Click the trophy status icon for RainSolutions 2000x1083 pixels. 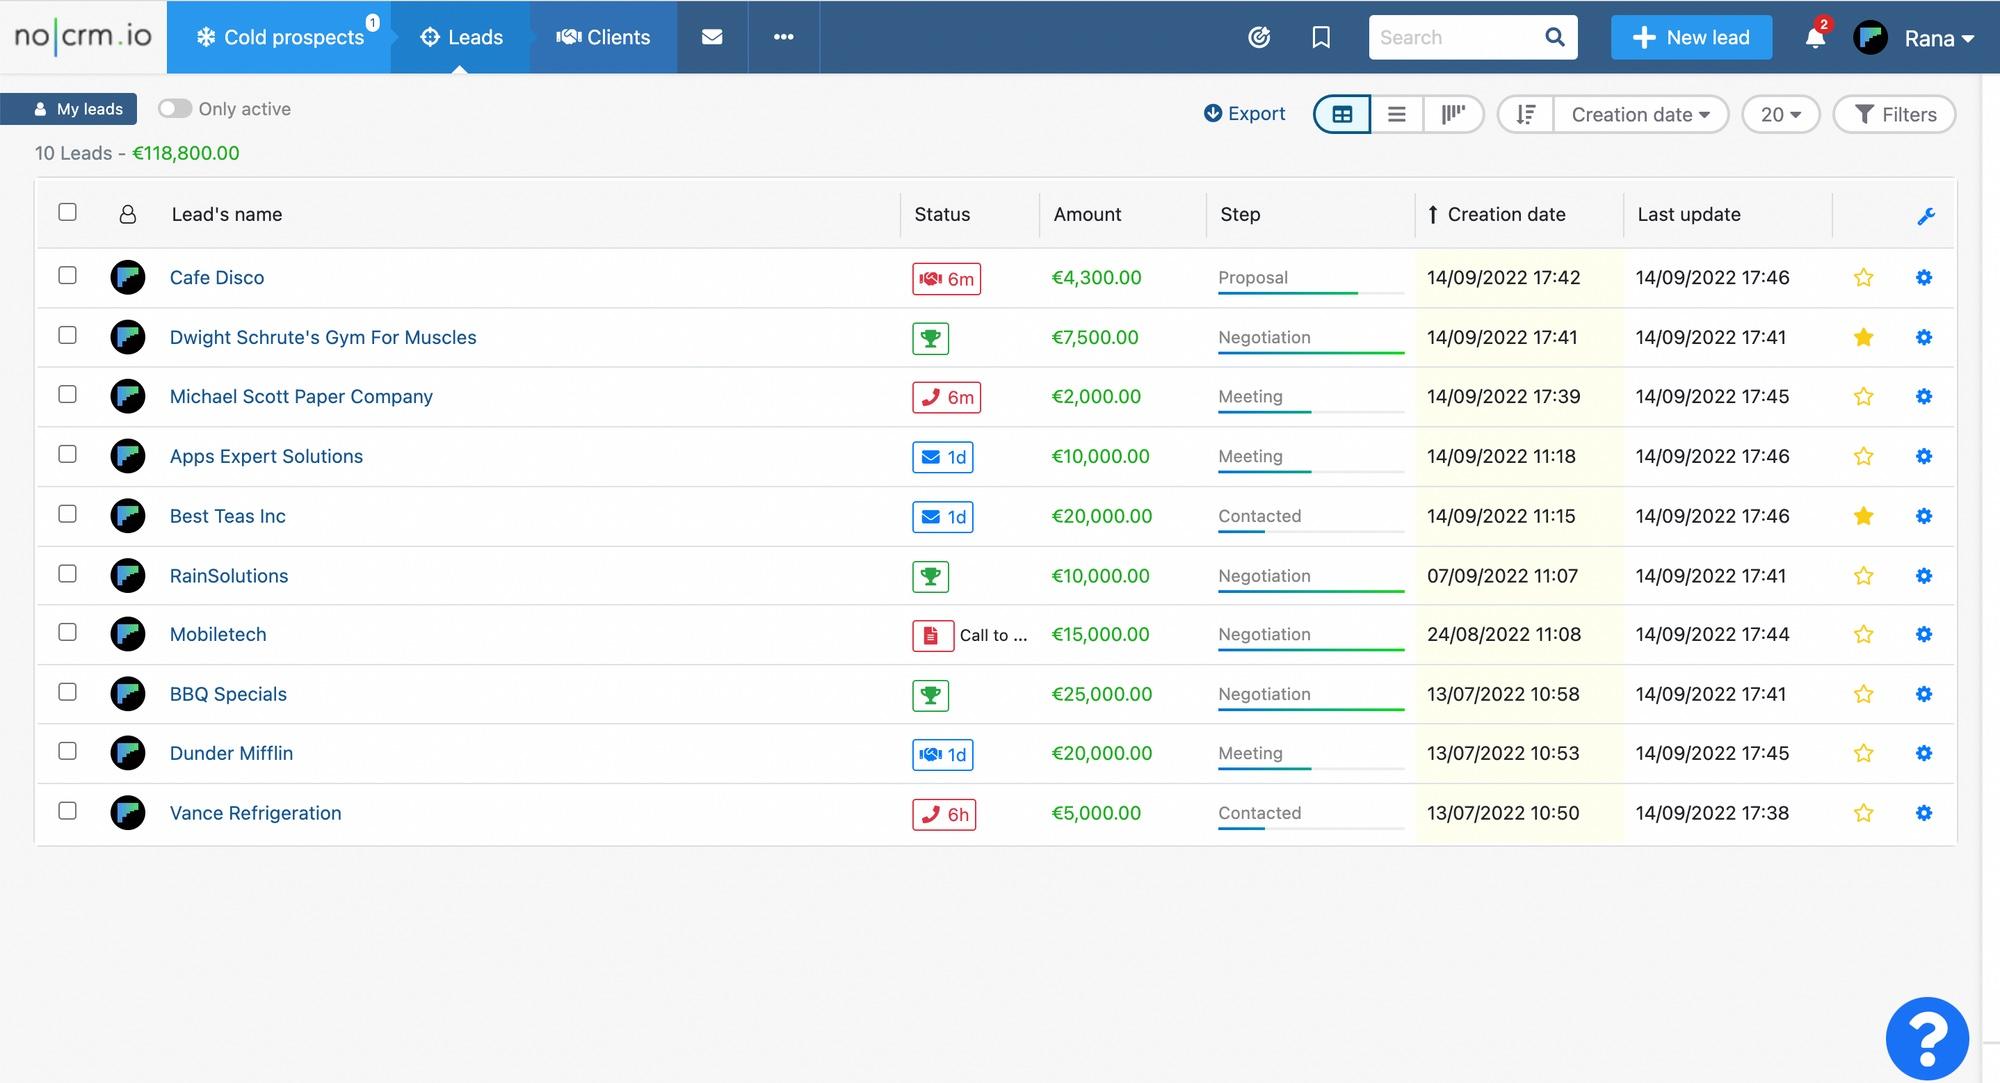[931, 575]
